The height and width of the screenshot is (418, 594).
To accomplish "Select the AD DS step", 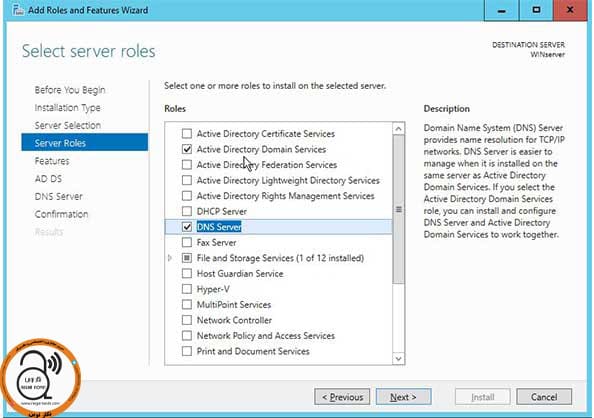I will 48,179.
